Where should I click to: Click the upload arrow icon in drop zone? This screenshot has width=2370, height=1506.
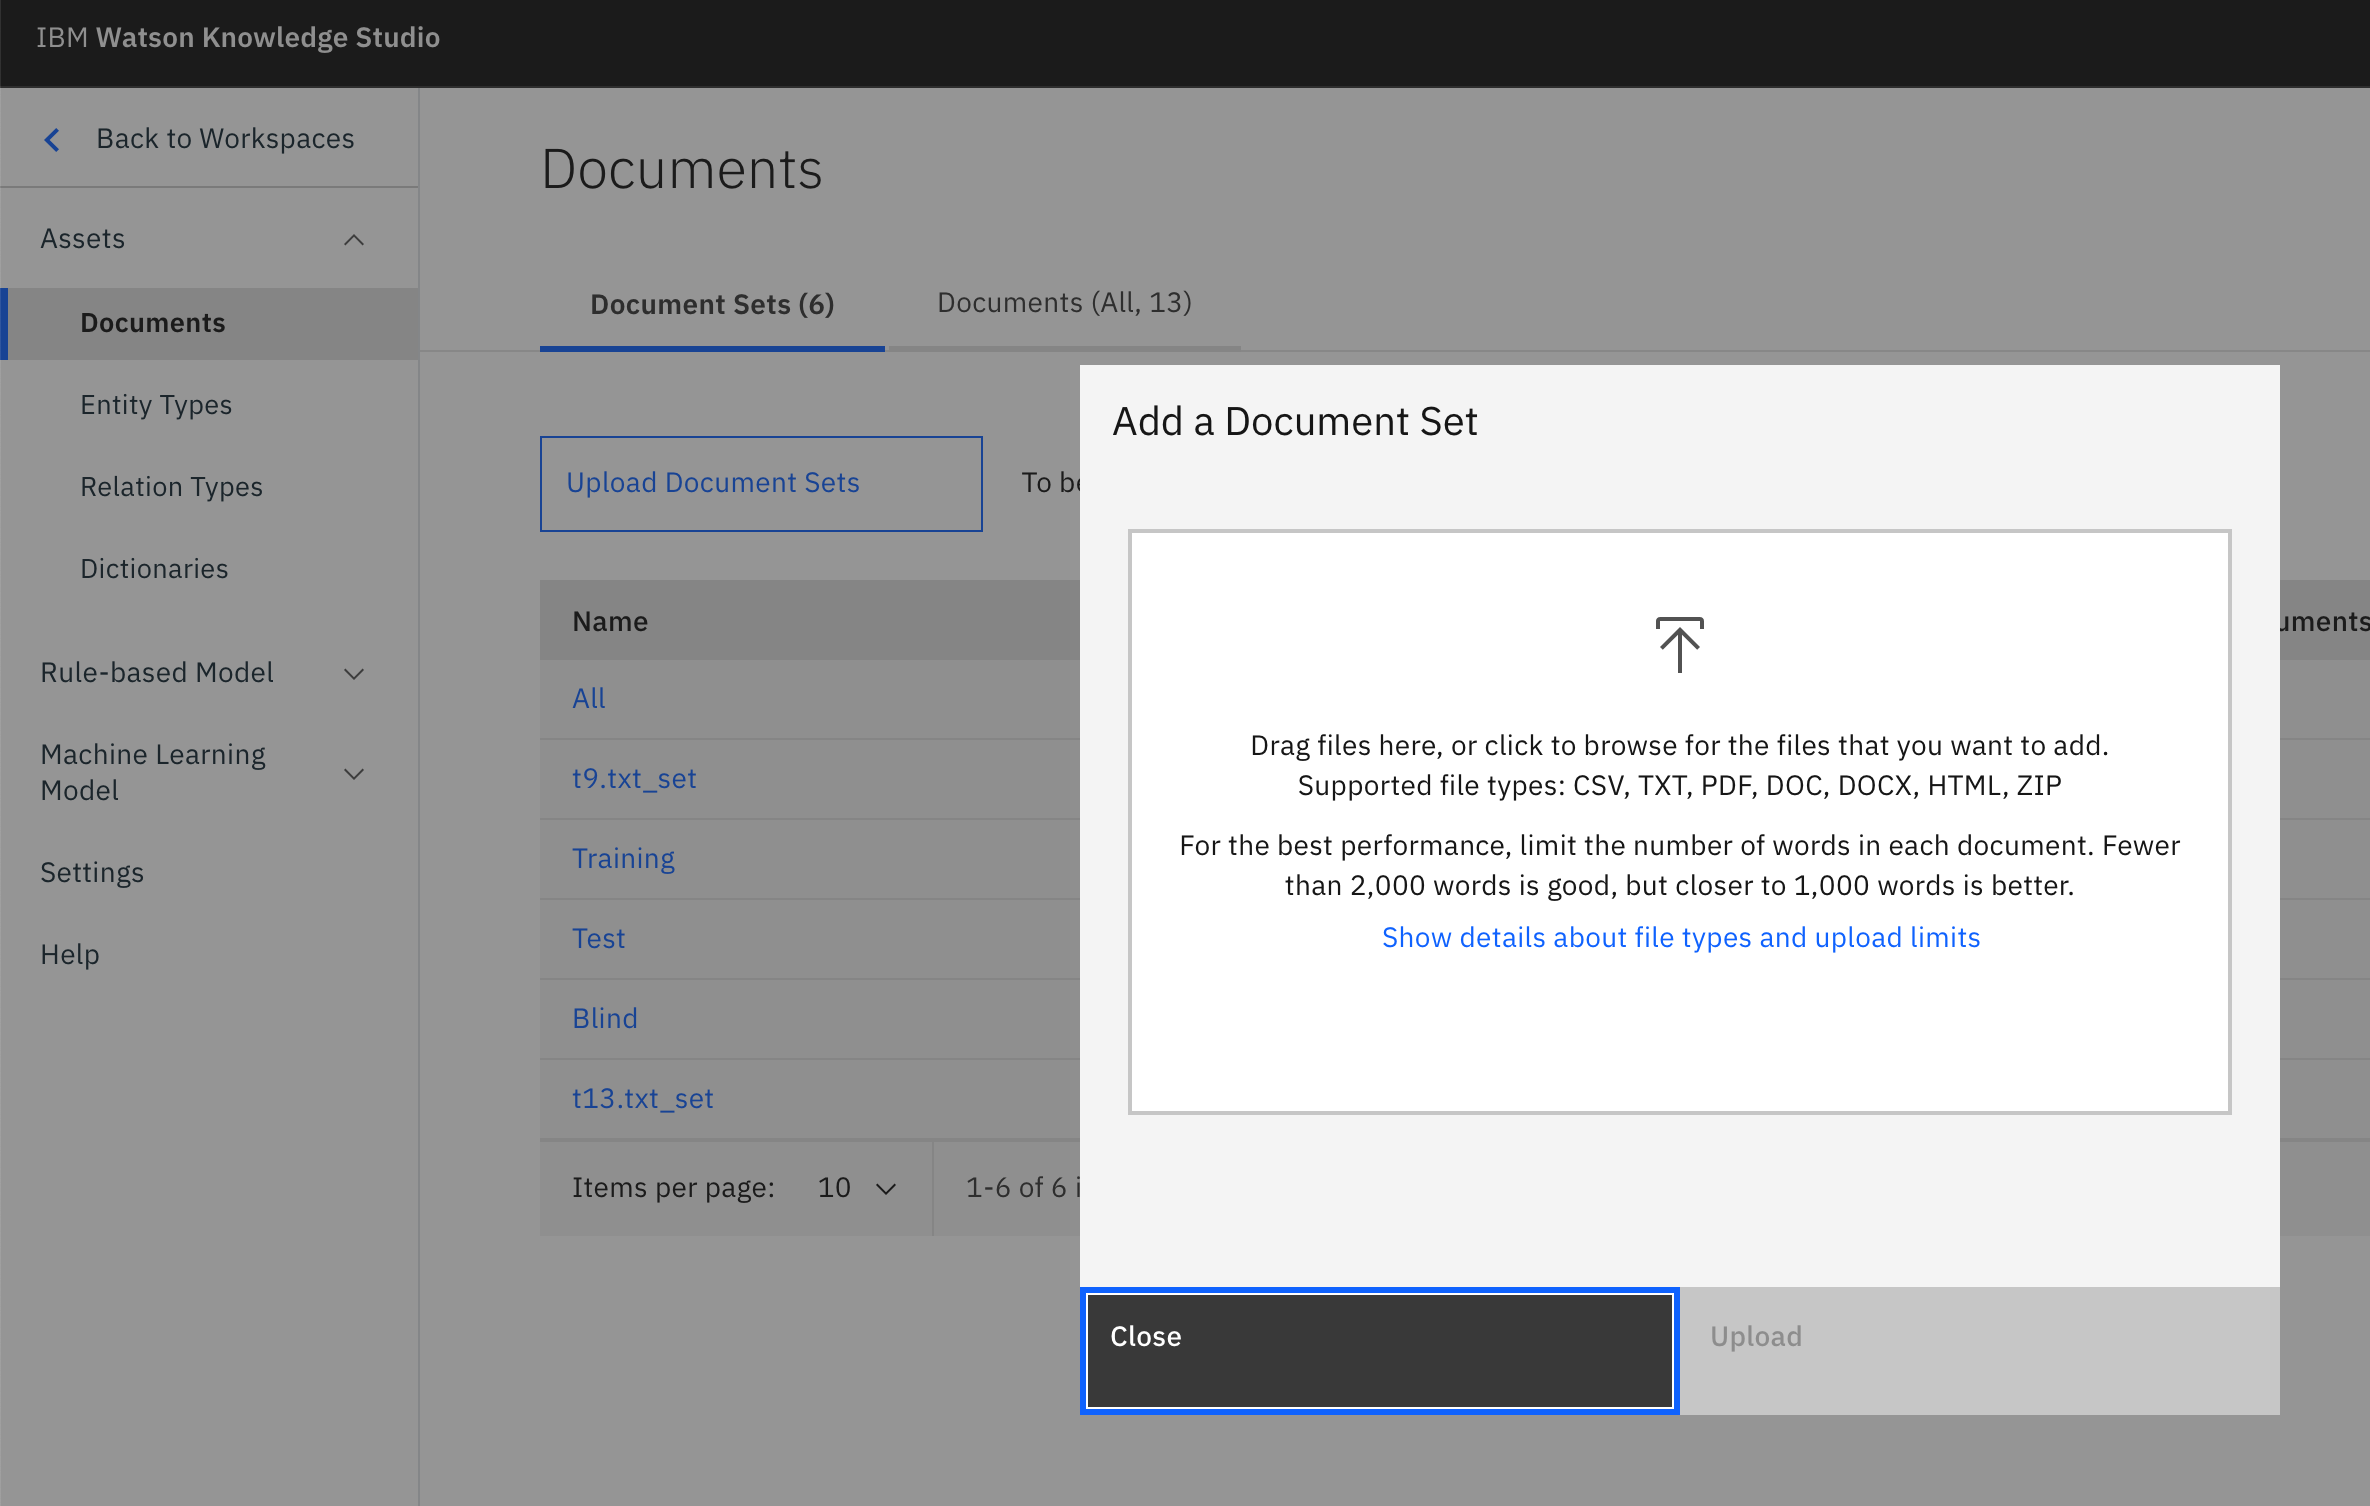(1679, 645)
